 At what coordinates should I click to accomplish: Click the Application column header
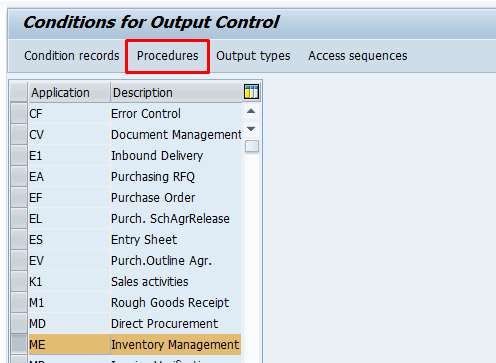69,92
